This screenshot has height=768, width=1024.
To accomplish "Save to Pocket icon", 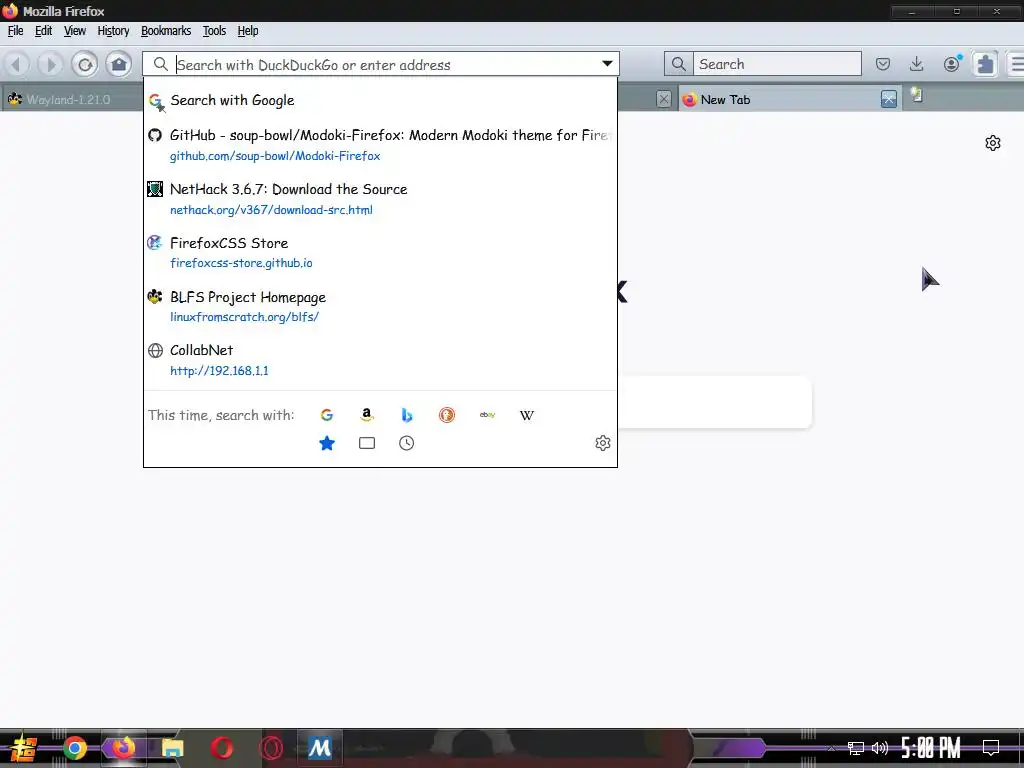I will [883, 64].
